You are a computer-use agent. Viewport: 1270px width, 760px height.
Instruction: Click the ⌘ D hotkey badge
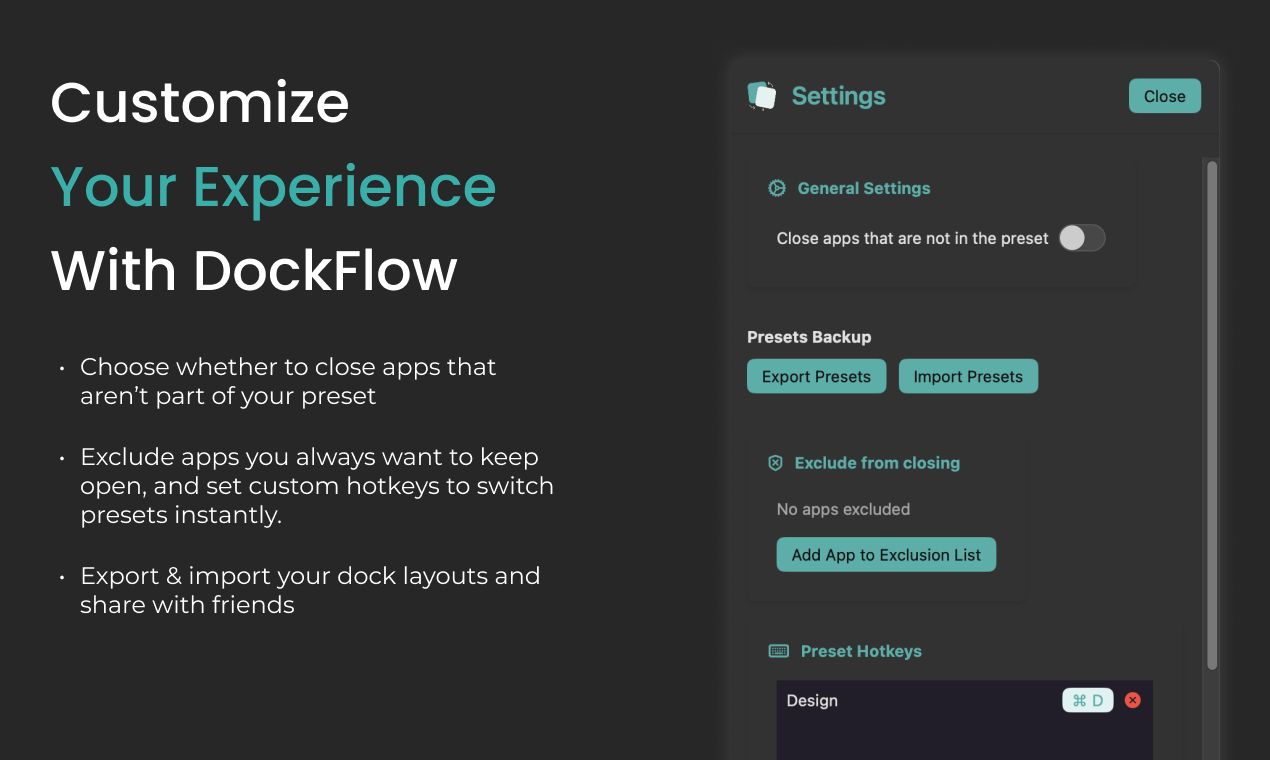pos(1088,700)
